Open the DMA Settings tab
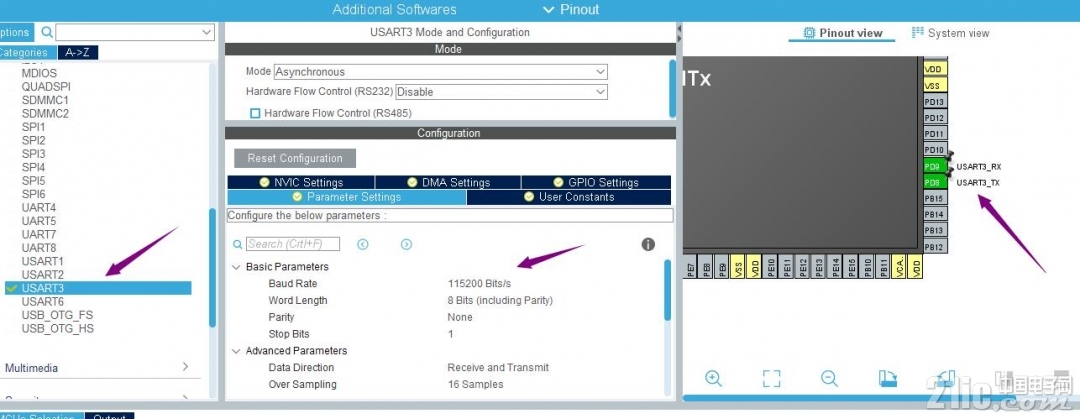Screen dimensions: 1080x419 (448, 183)
